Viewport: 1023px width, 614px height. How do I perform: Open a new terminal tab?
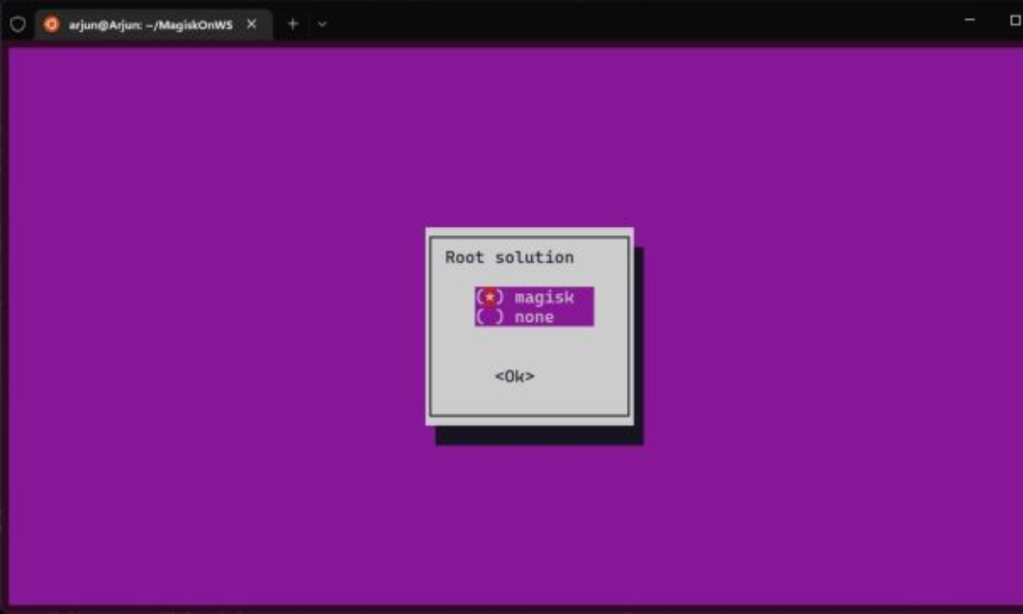293,24
